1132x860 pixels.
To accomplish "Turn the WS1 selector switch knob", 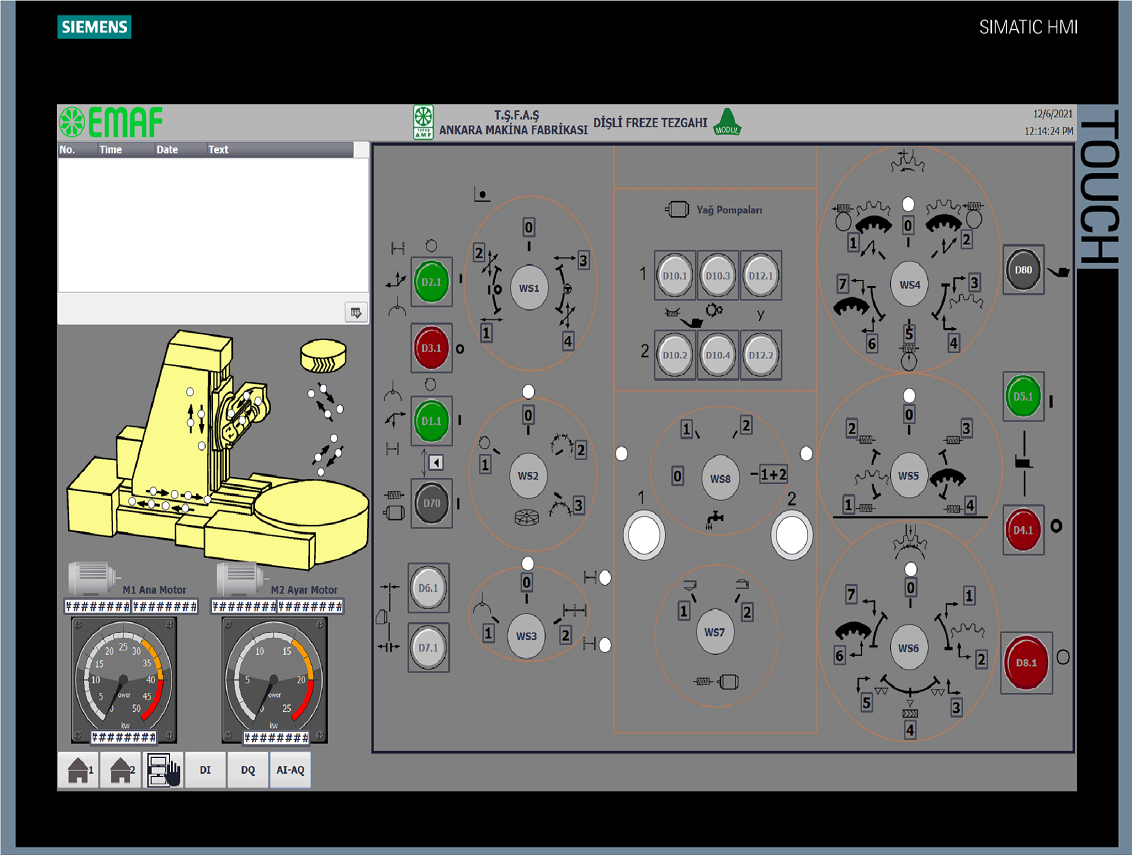I will [529, 288].
